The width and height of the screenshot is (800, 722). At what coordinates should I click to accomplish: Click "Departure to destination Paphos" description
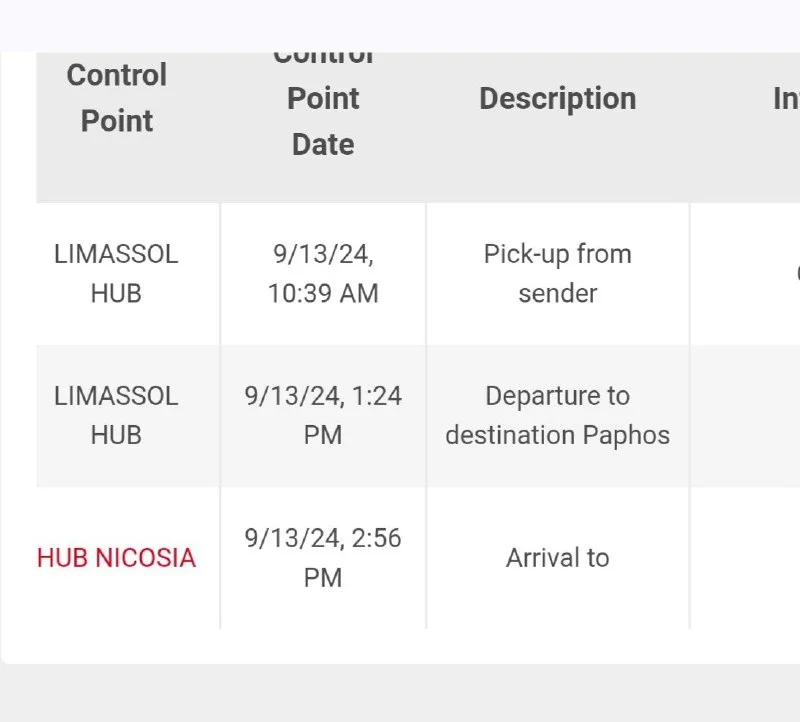pos(557,416)
